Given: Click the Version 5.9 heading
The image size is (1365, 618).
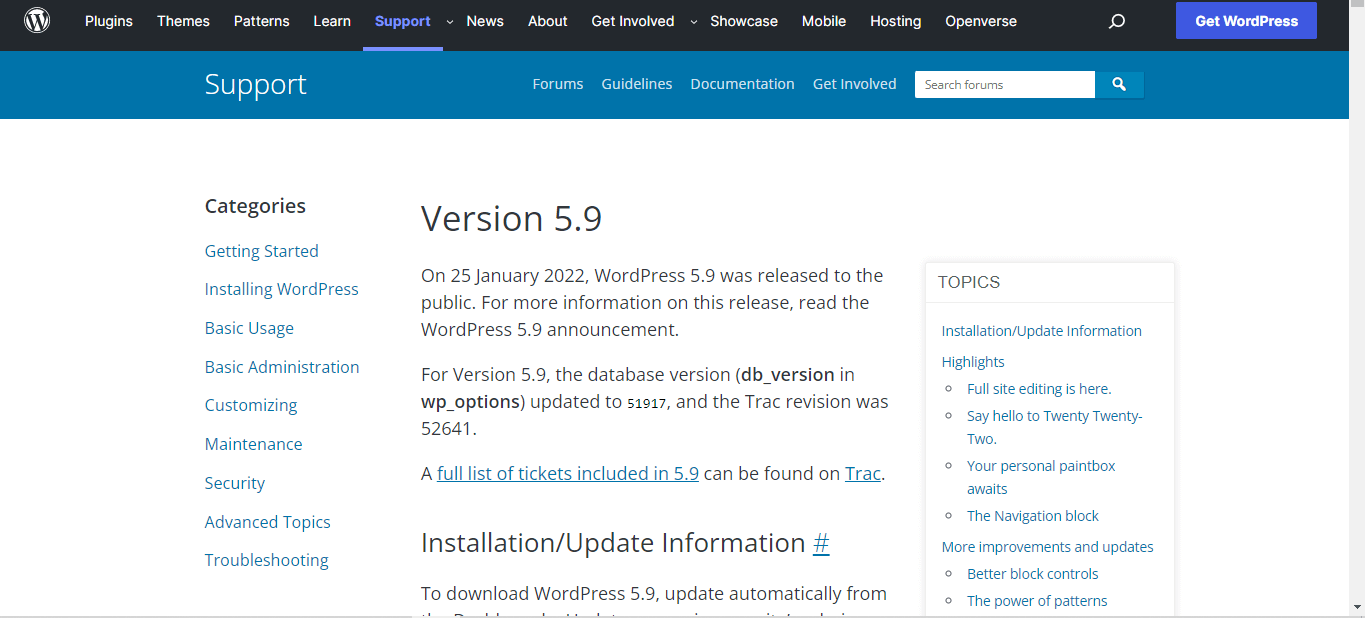Looking at the screenshot, I should tap(511, 218).
